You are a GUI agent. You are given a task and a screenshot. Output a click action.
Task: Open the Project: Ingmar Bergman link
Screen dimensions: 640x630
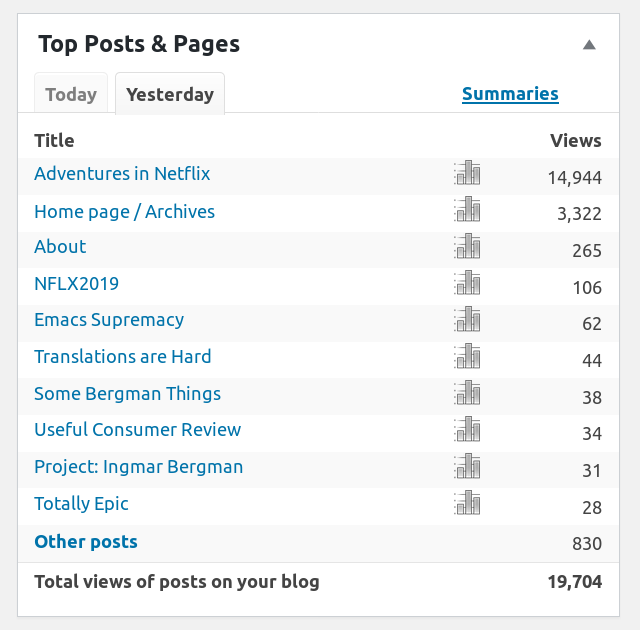pyautogui.click(x=138, y=467)
